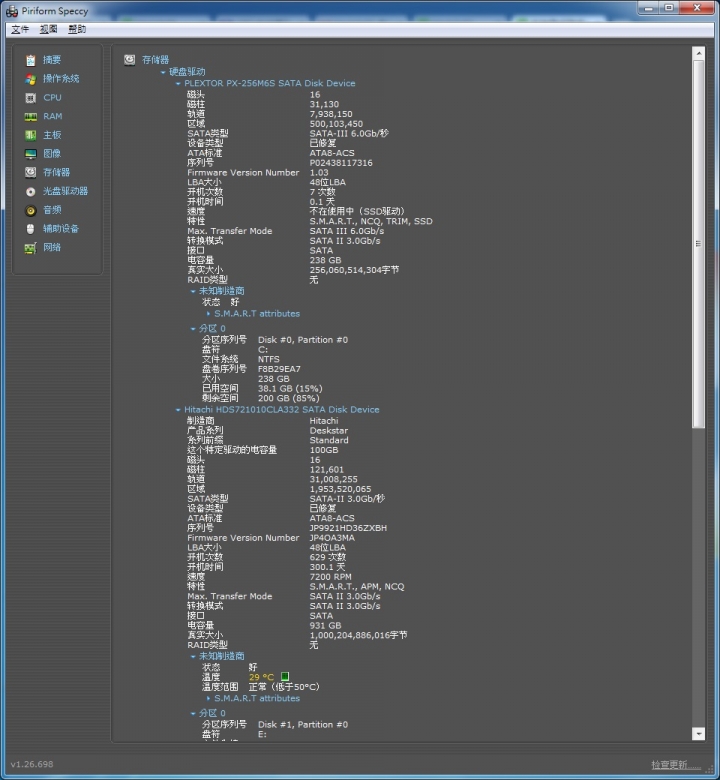Click the 音频 speaker icon
Image resolution: width=720 pixels, height=780 pixels.
(x=30, y=210)
